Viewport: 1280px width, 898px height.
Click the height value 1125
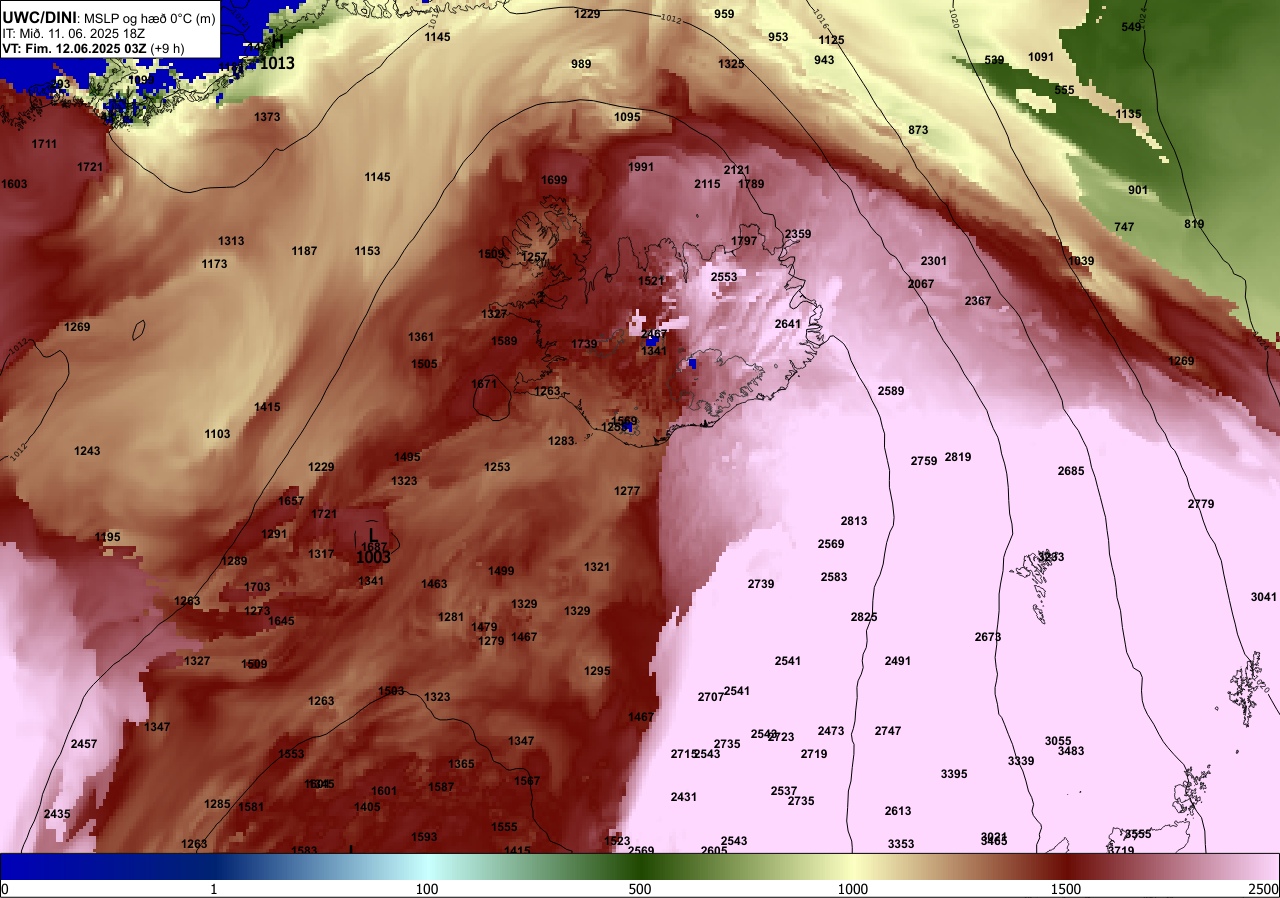pos(831,40)
